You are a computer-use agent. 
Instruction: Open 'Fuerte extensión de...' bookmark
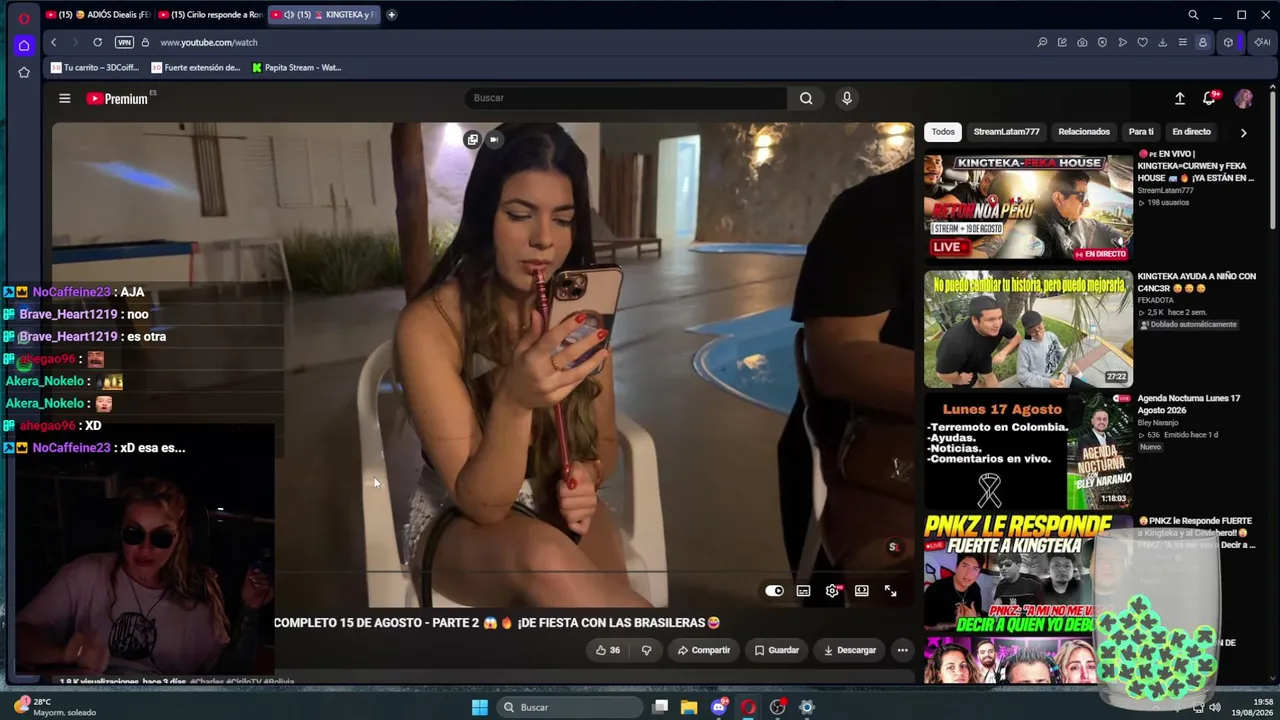[x=196, y=68]
